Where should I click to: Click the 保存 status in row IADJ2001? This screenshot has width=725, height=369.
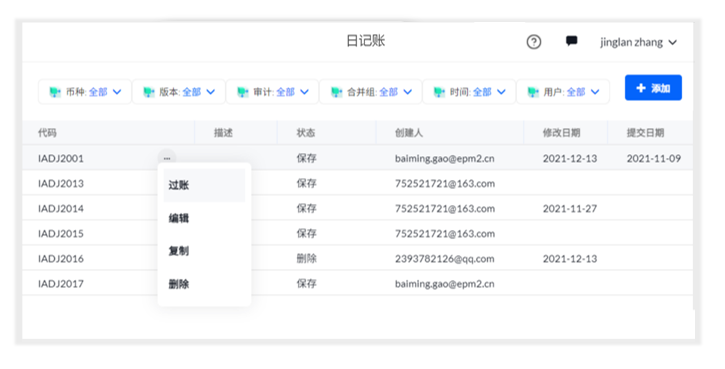click(307, 158)
